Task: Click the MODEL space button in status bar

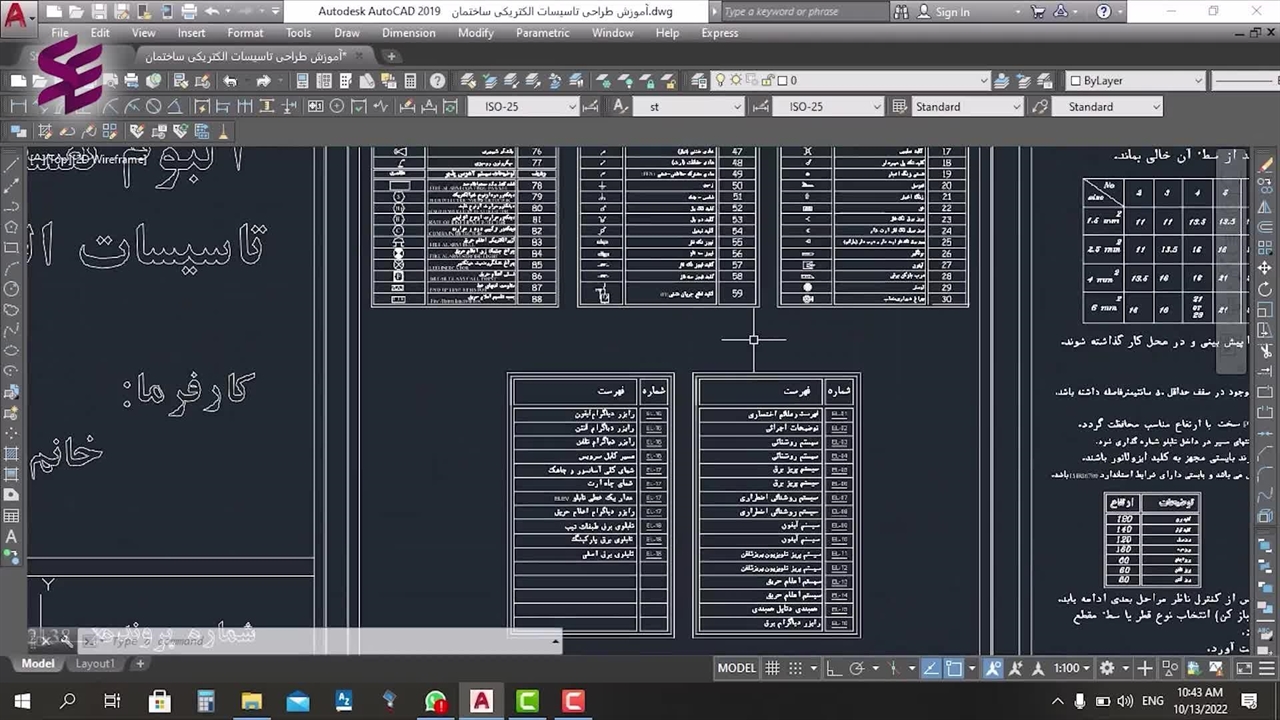Action: 737,668
